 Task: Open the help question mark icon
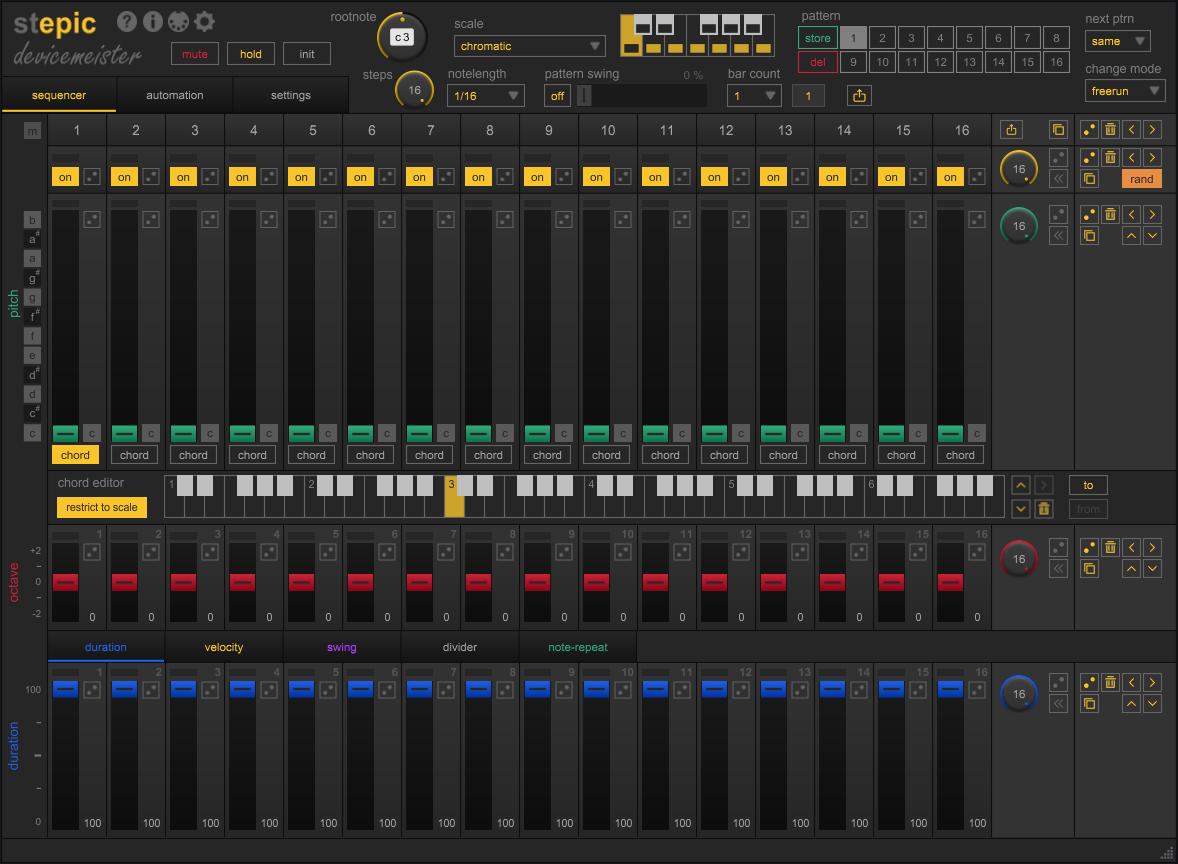point(127,21)
